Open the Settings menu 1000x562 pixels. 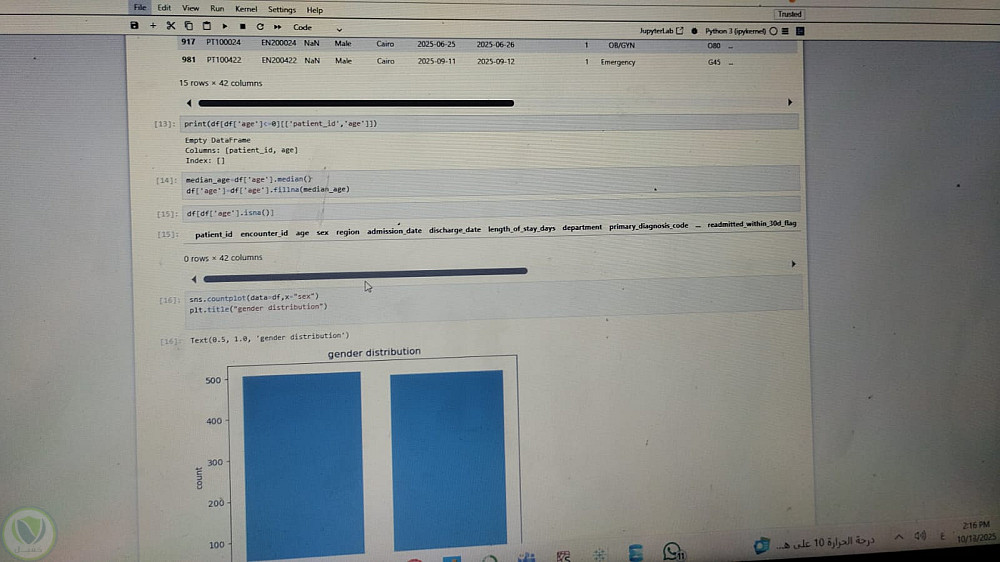pyautogui.click(x=281, y=10)
